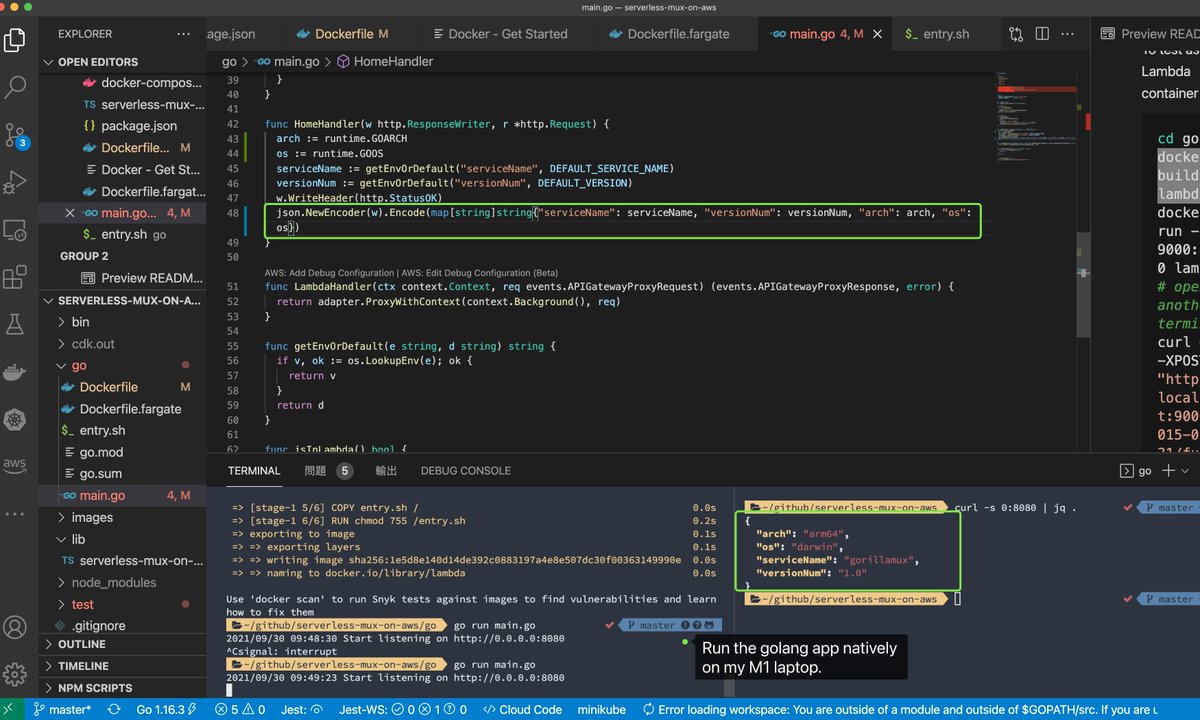The width and height of the screenshot is (1200, 720).
Task: Switch to Docker - Get Started tab
Action: (x=507, y=34)
